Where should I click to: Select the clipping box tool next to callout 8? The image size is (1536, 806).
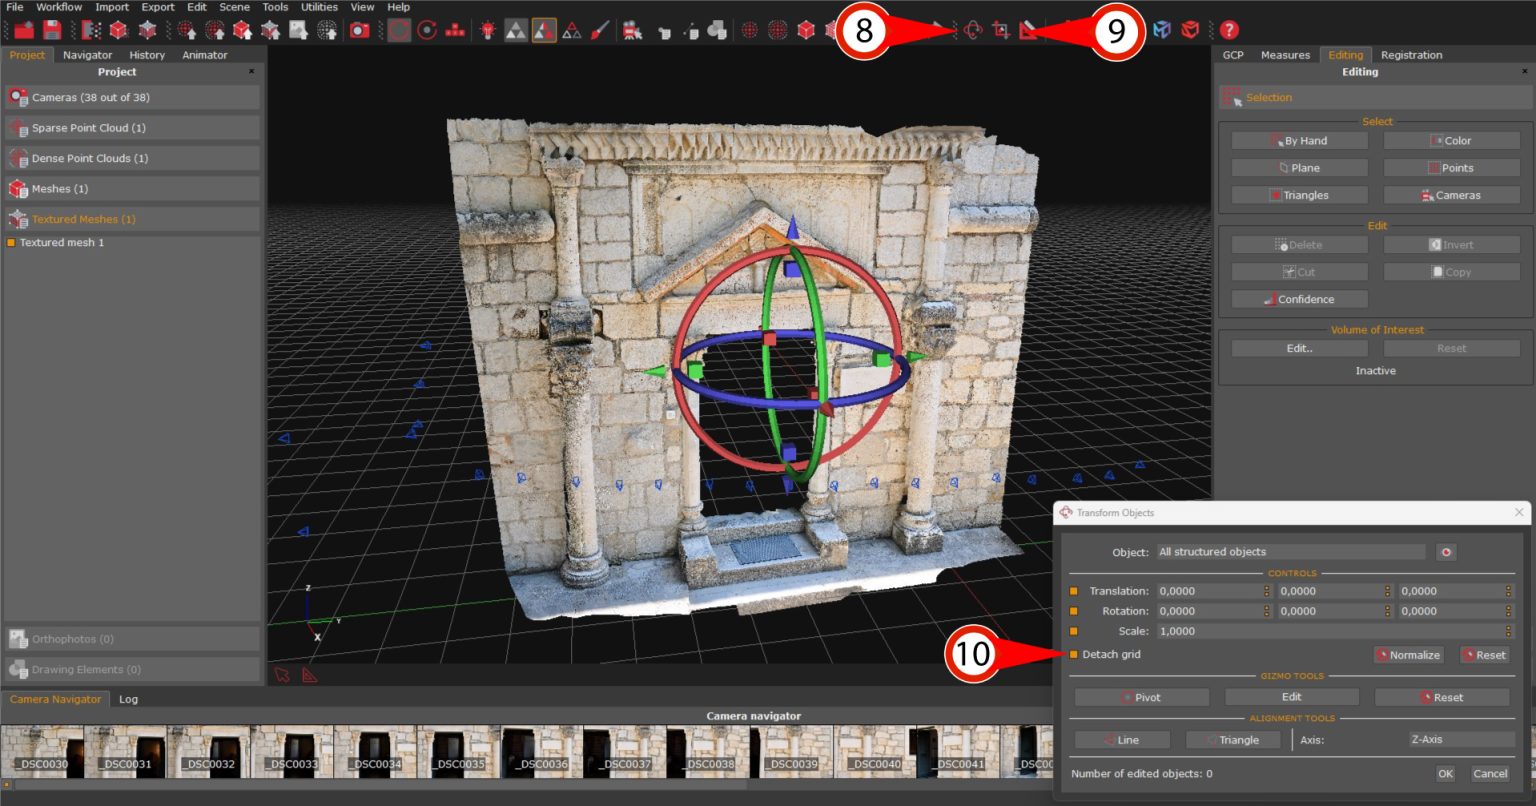1001,30
